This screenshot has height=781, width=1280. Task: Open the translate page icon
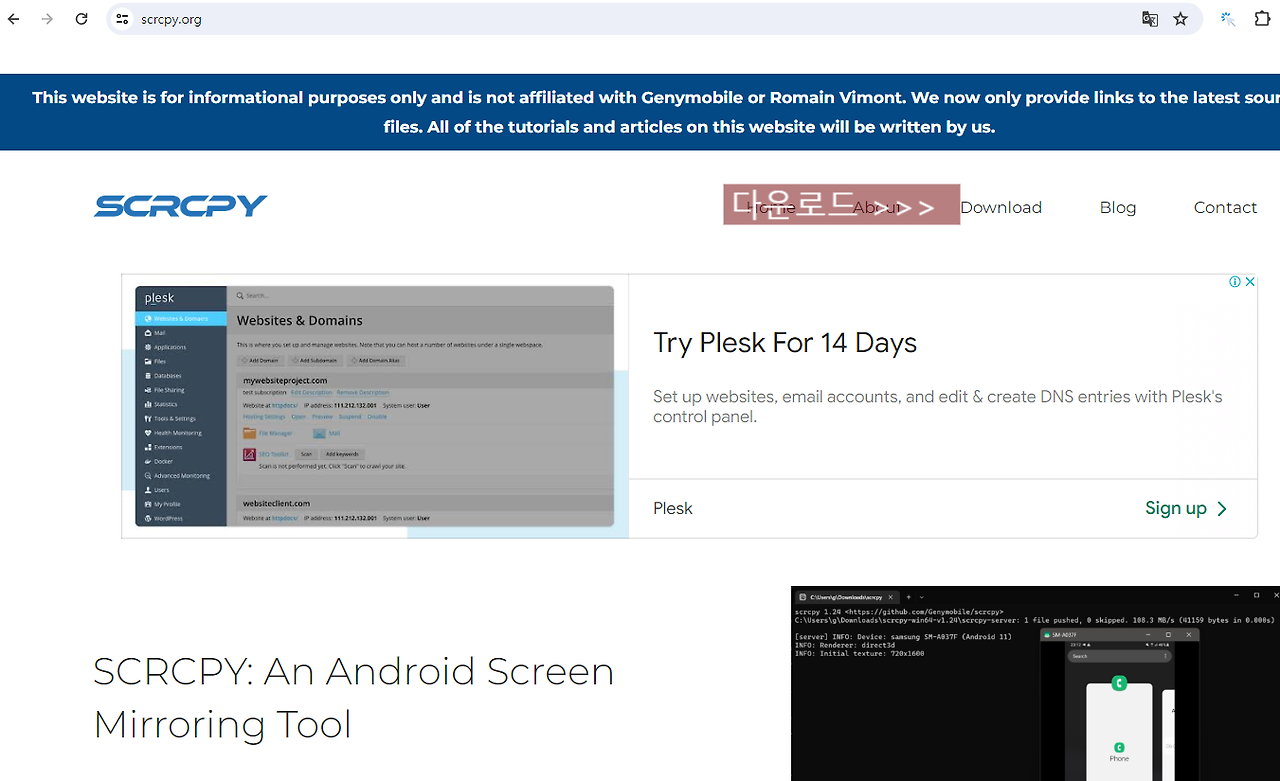pos(1150,19)
